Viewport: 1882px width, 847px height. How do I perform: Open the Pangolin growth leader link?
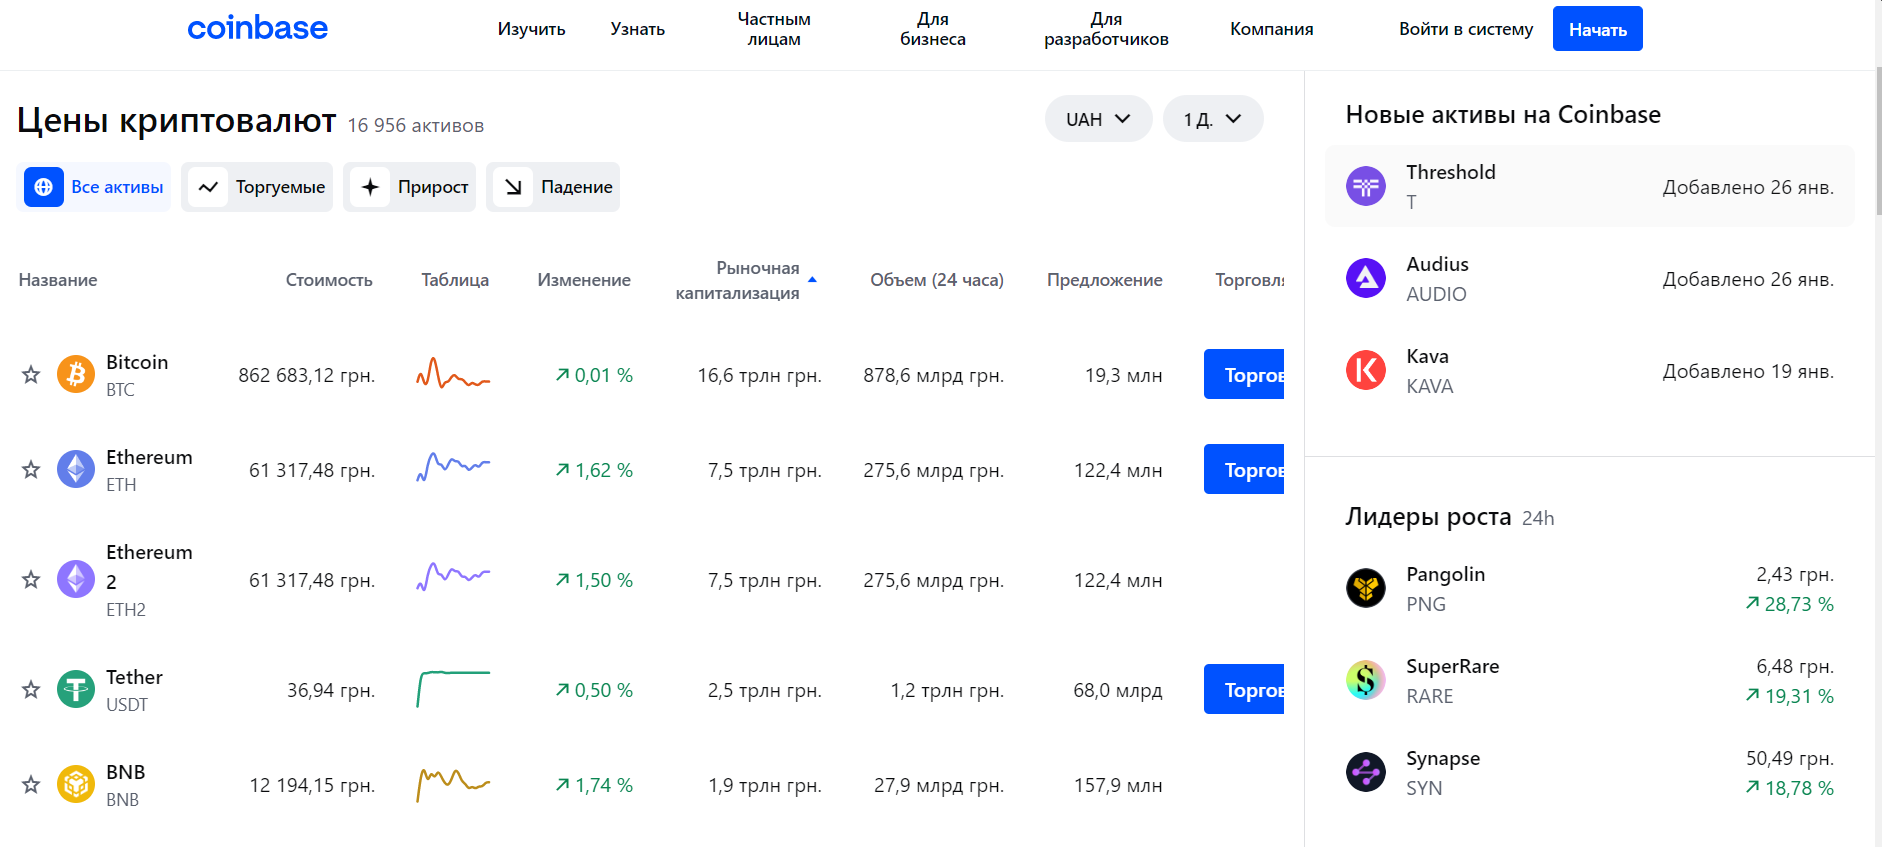(1590, 588)
